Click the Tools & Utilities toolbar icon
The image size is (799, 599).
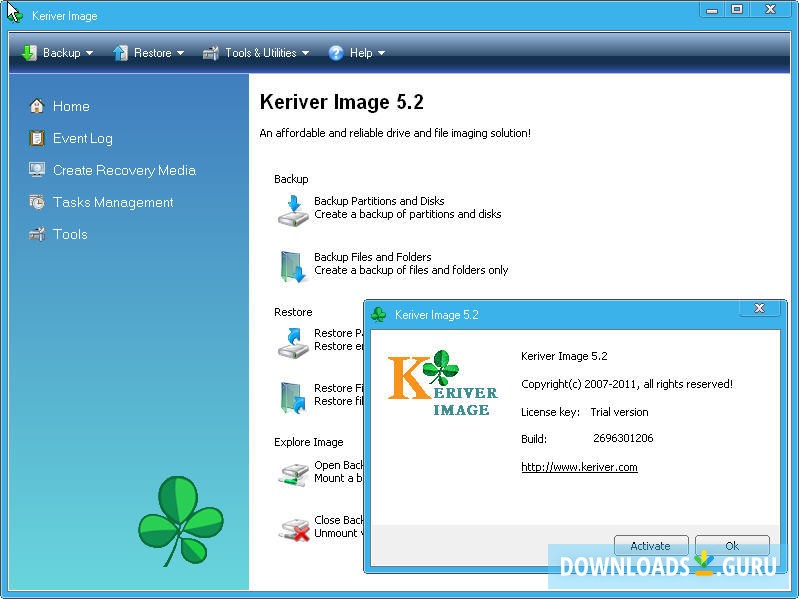pyautogui.click(x=210, y=52)
